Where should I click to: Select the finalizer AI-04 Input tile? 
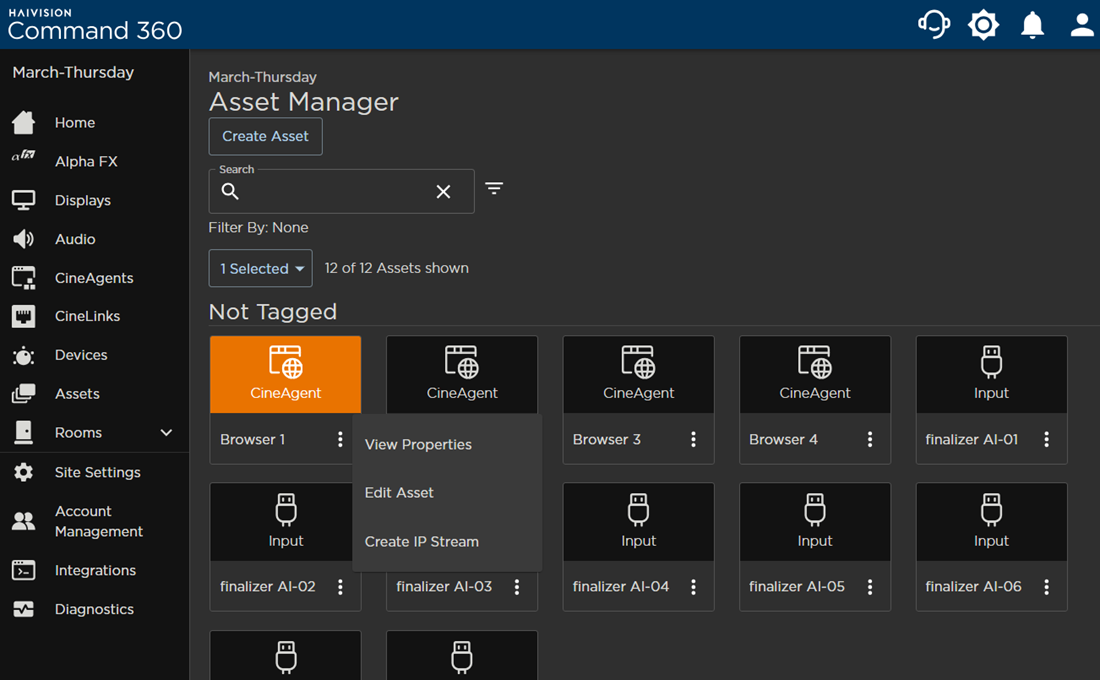coord(638,521)
